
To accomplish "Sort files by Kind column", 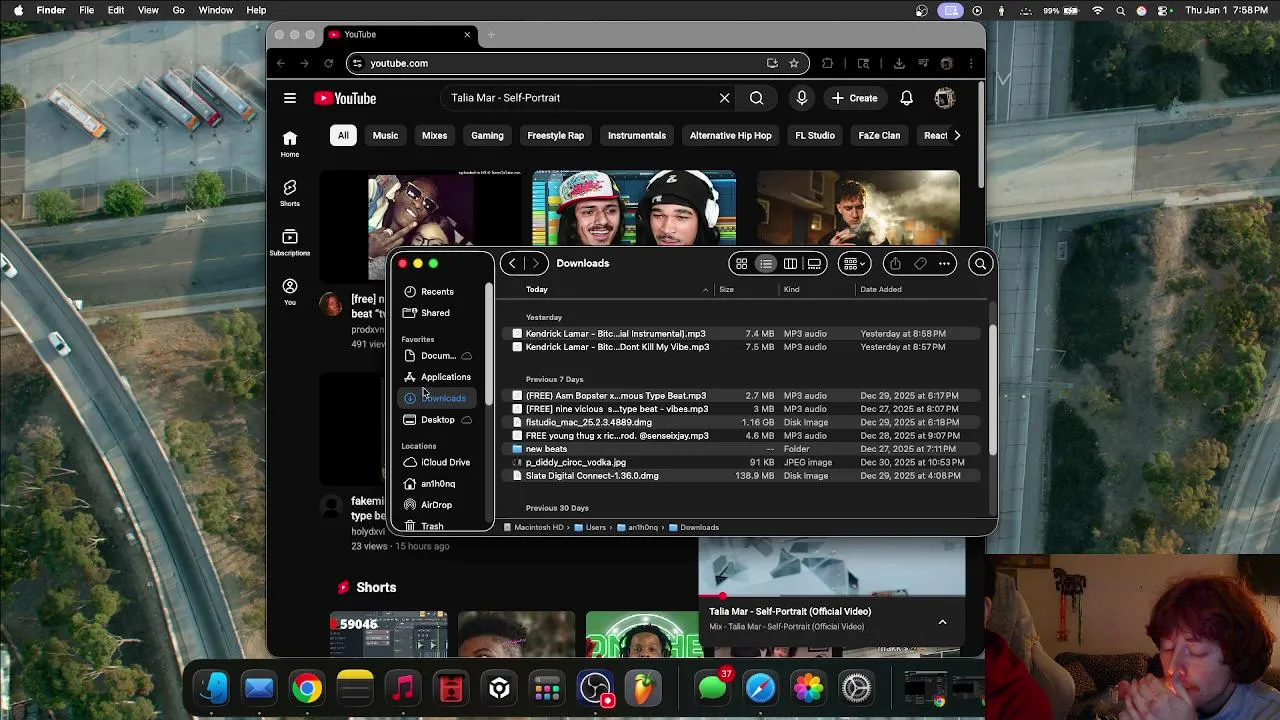I will [791, 289].
